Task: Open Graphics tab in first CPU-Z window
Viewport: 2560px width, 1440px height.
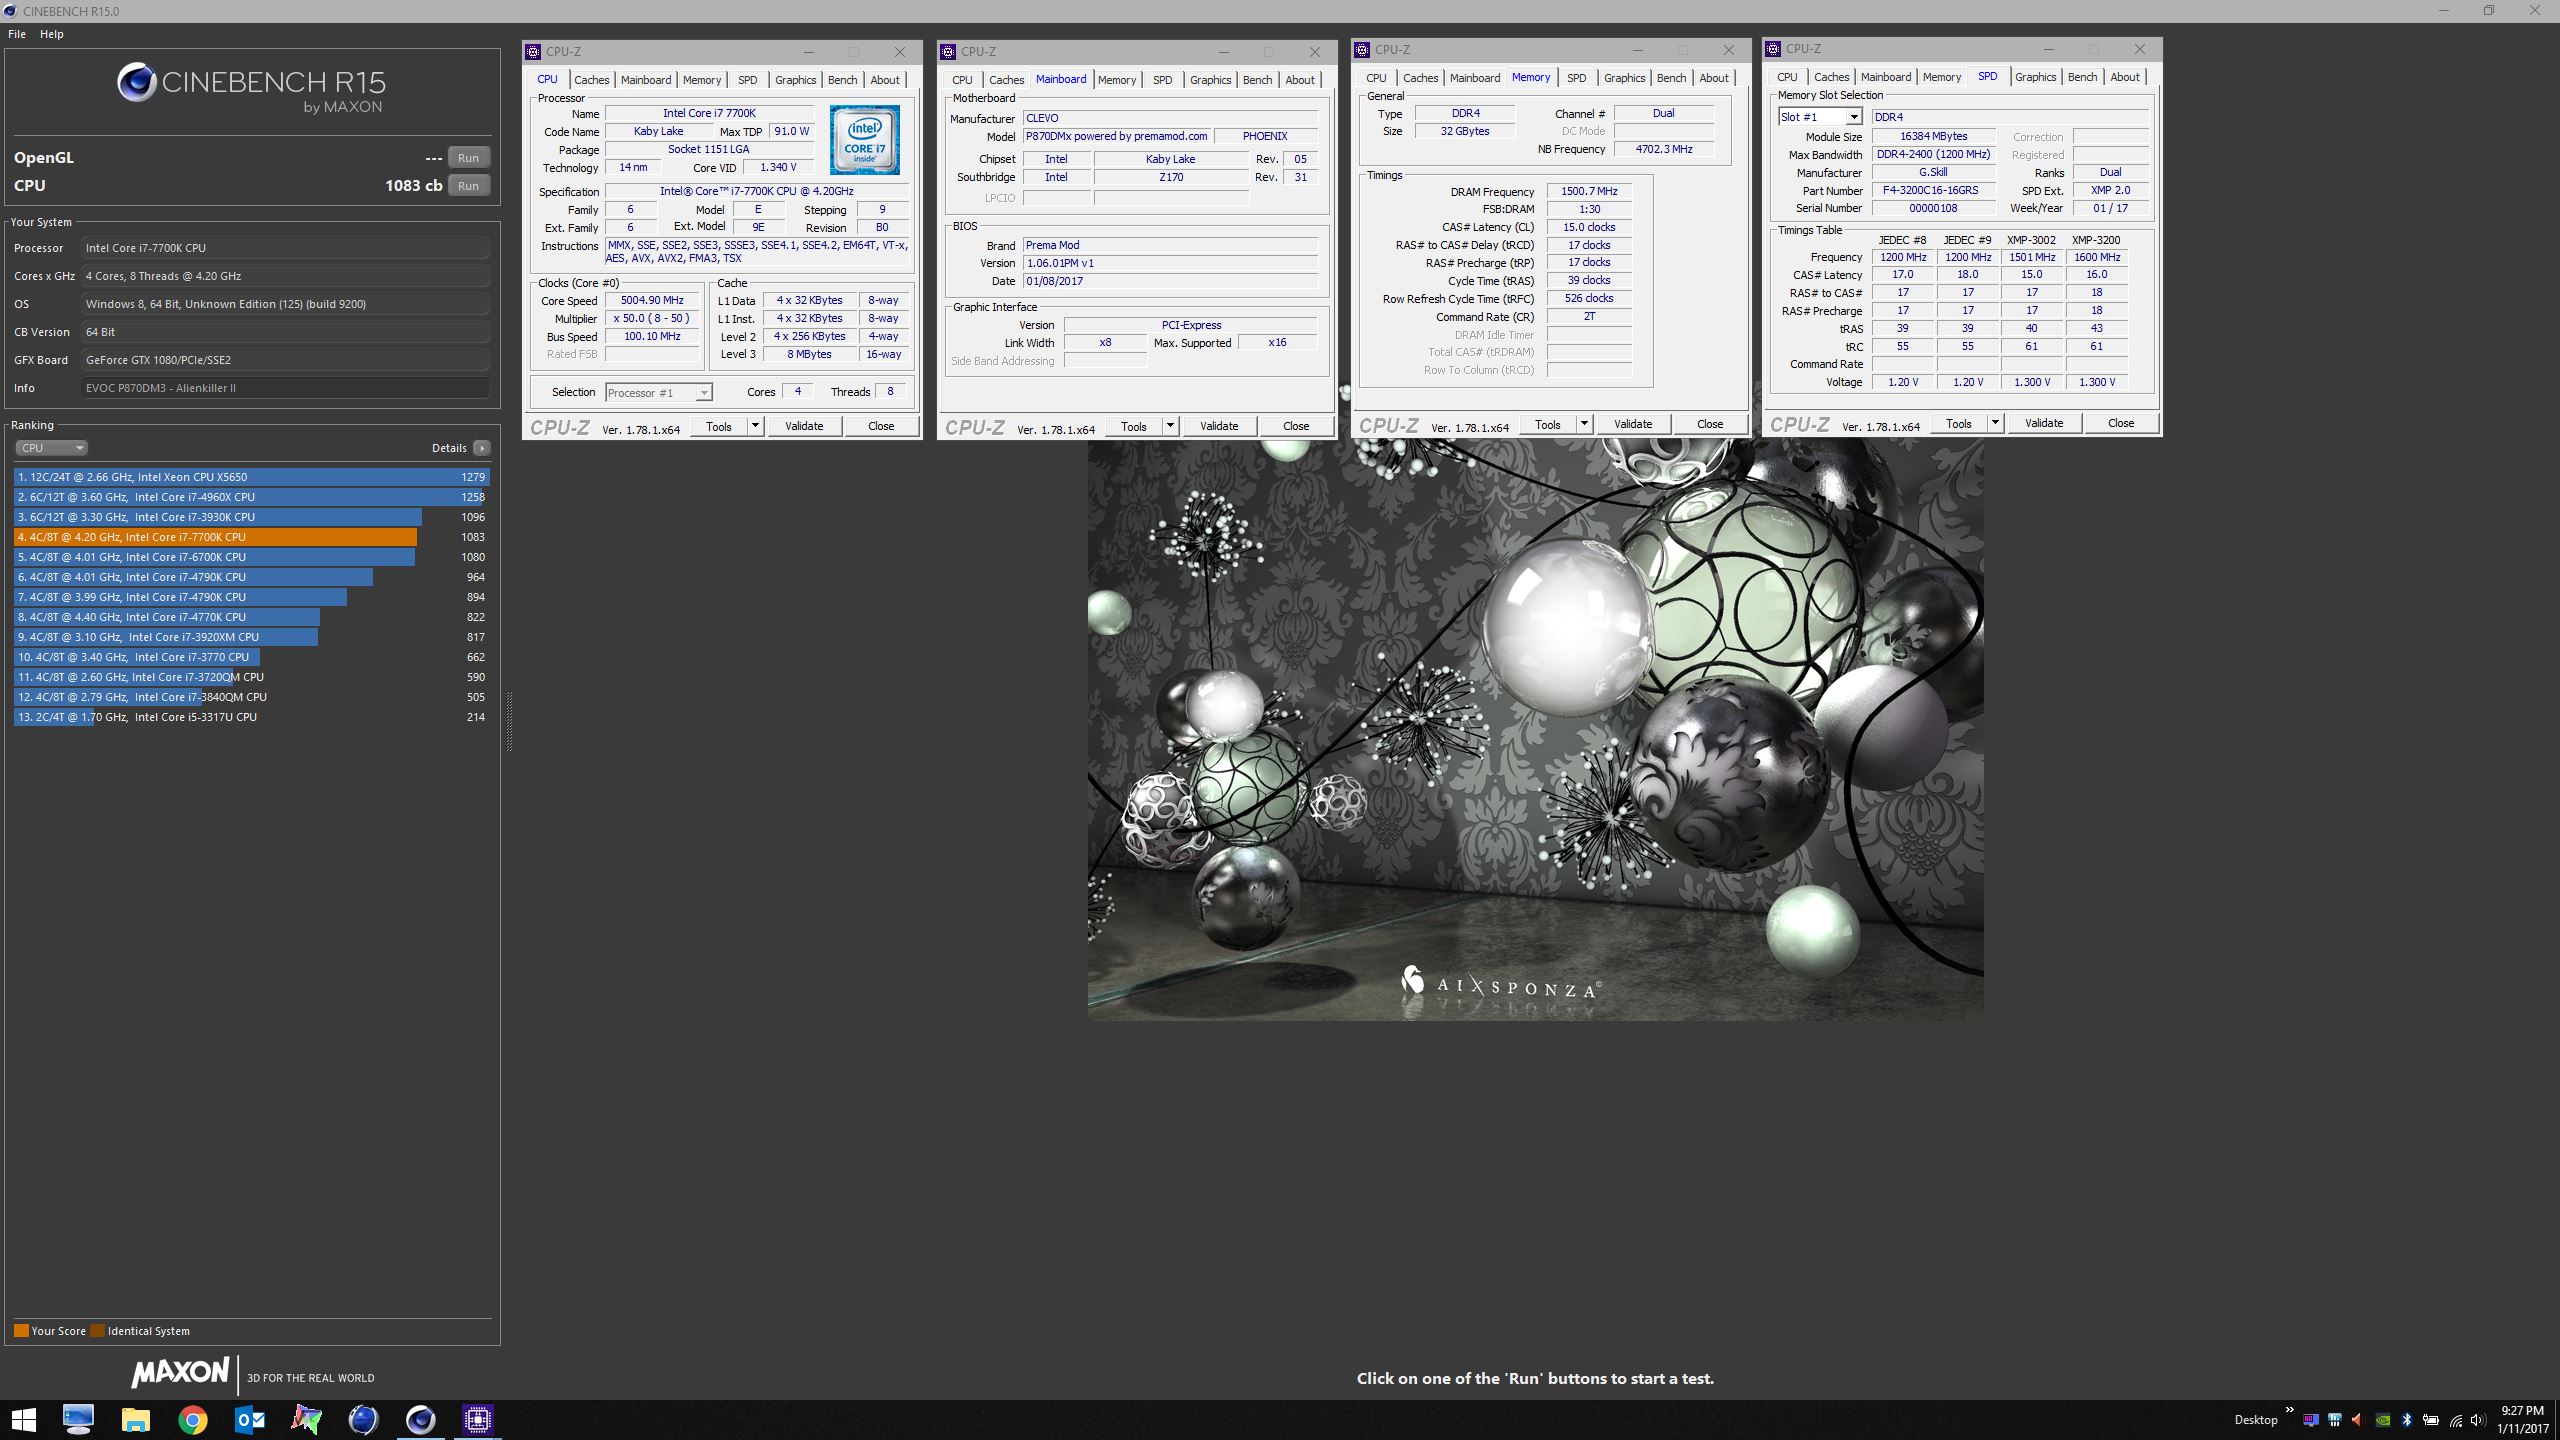Action: pos(795,80)
